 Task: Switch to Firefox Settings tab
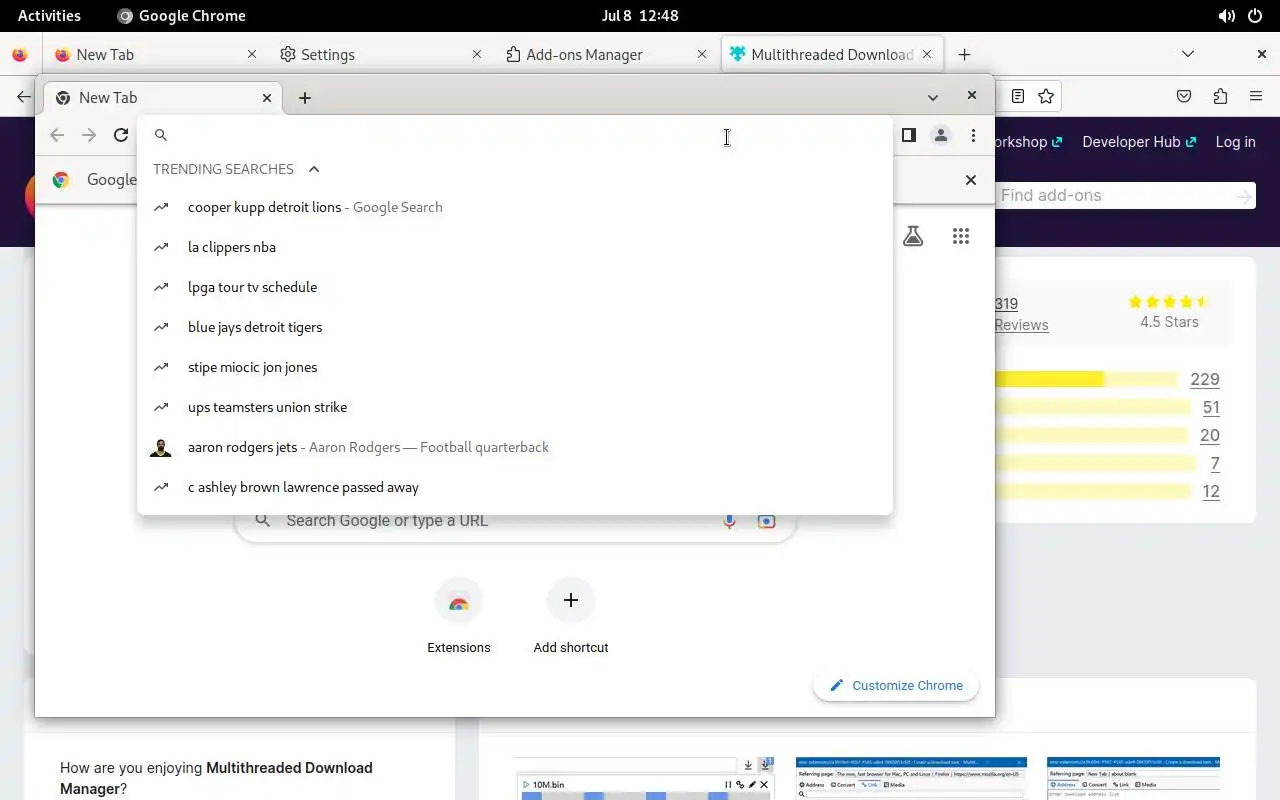tap(380, 54)
